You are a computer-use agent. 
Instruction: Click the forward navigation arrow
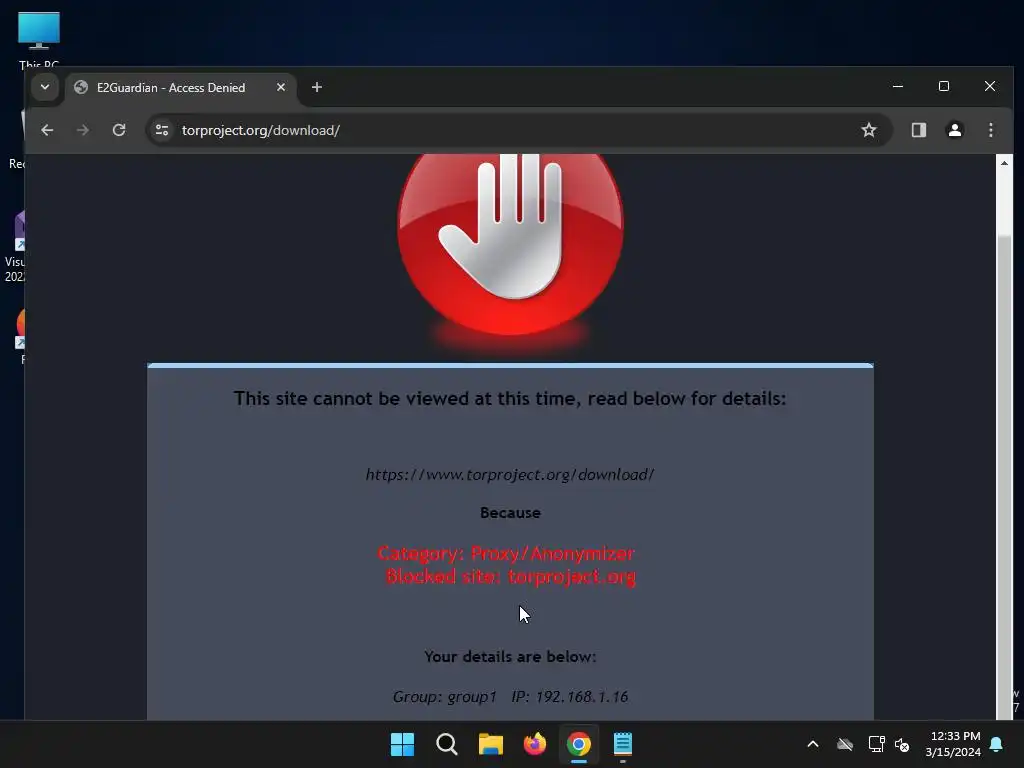pos(82,130)
